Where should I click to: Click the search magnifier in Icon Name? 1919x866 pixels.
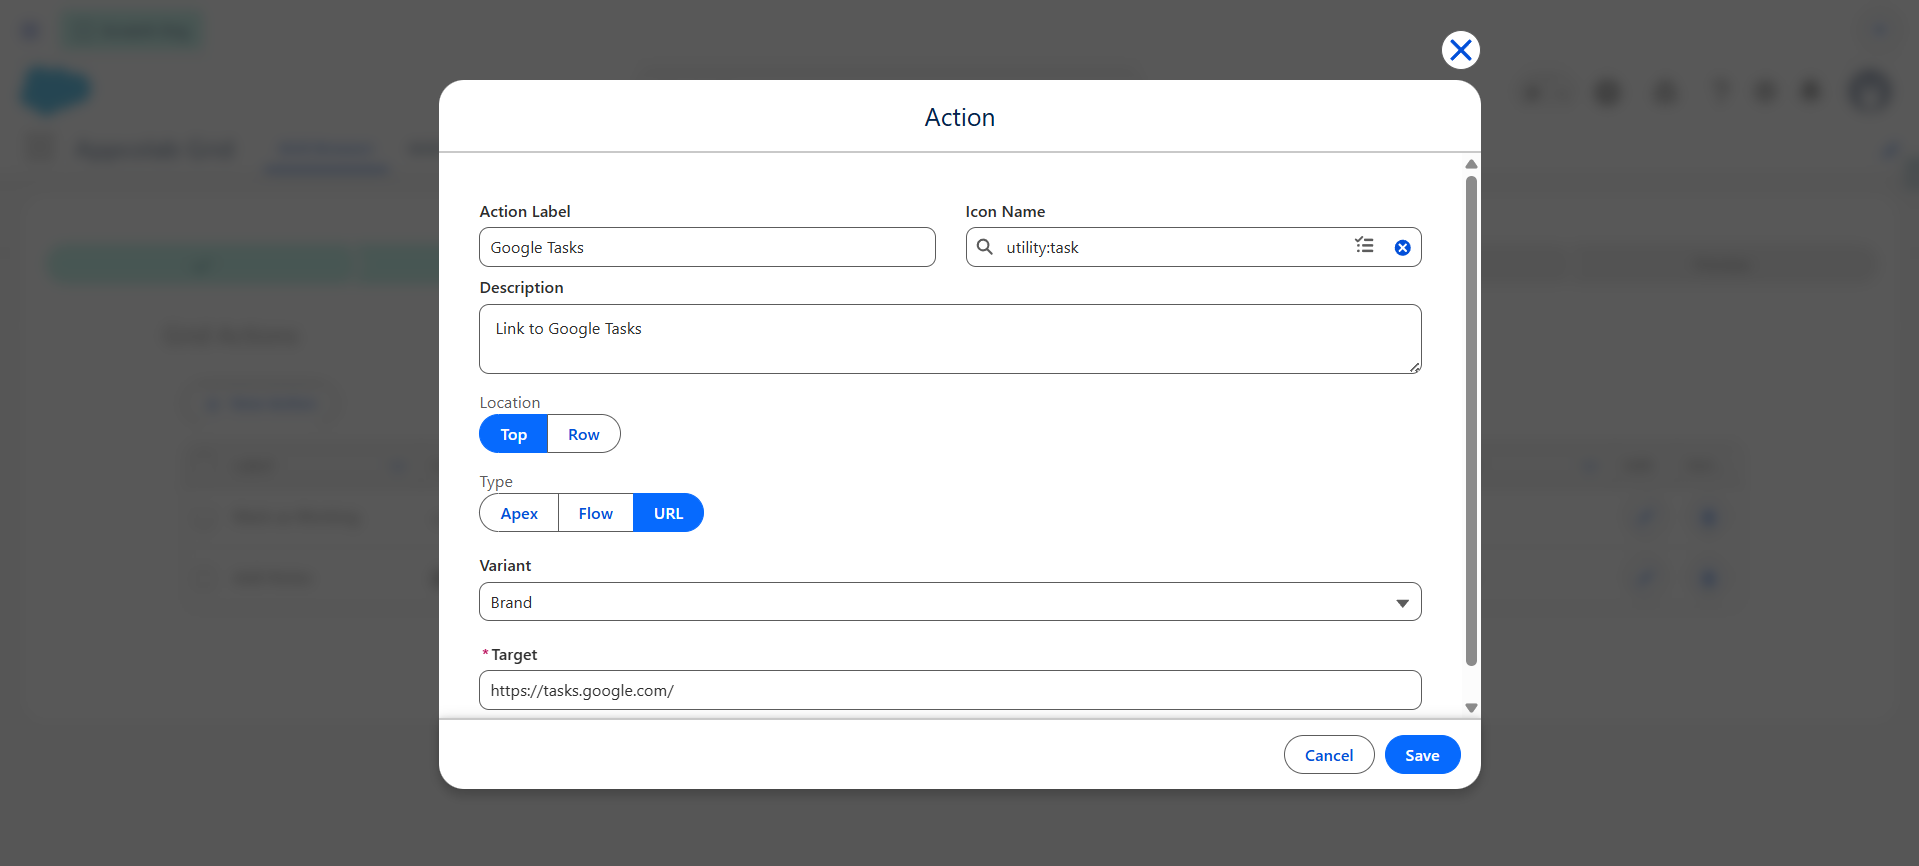[x=984, y=247]
